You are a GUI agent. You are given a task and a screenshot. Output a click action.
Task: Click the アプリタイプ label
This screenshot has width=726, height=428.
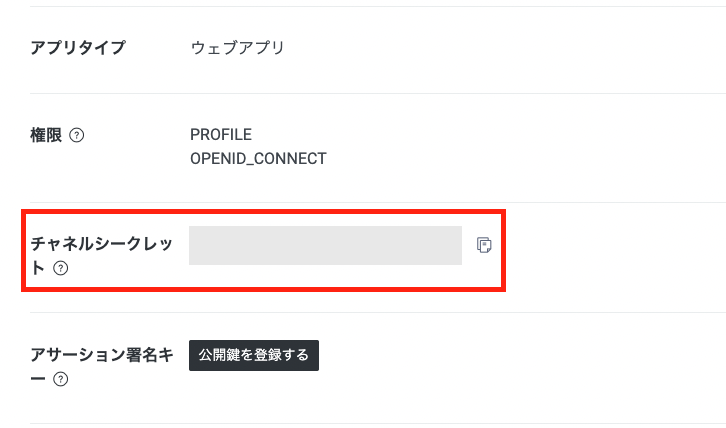(78, 48)
